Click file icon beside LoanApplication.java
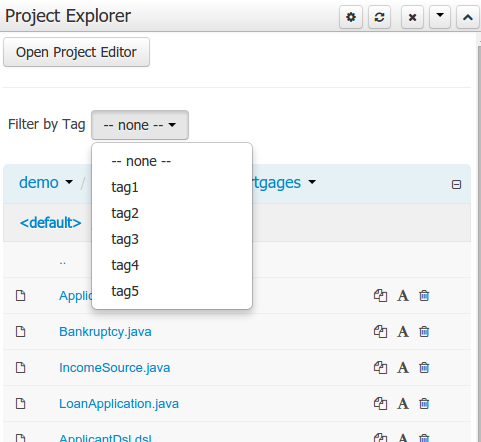Screen dimensions: 481x442 tap(21, 404)
